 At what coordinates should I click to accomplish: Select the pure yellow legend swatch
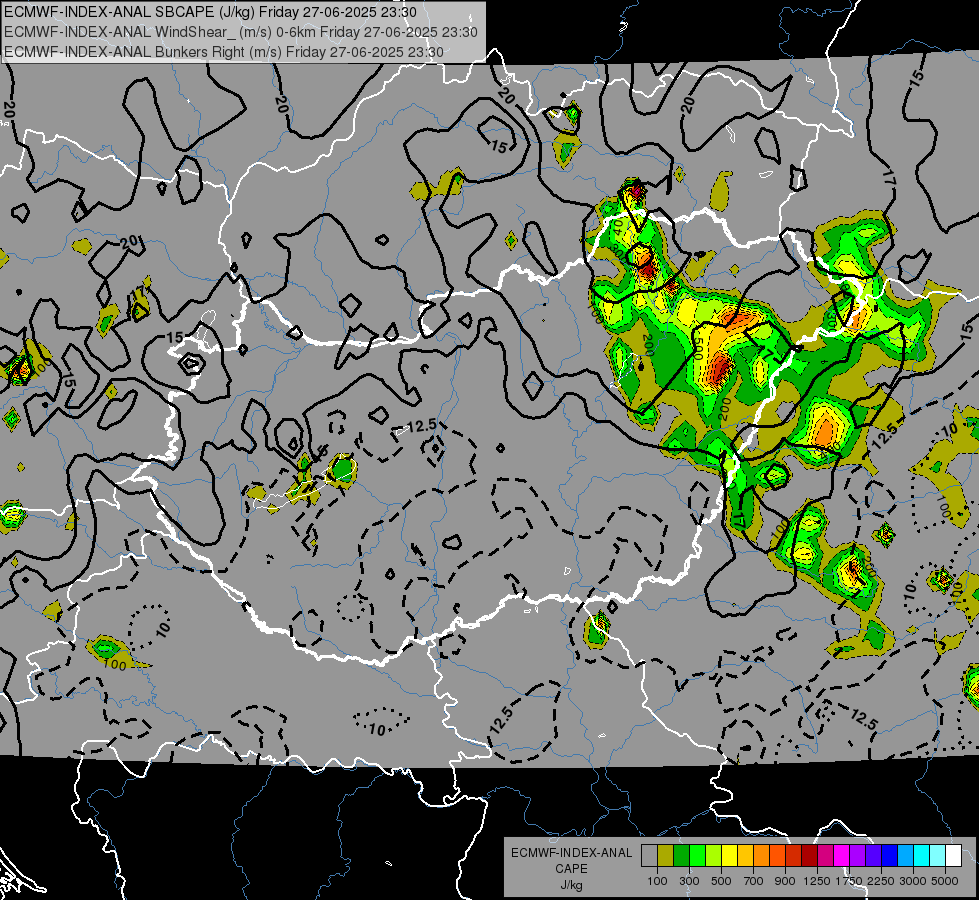[x=729, y=855]
